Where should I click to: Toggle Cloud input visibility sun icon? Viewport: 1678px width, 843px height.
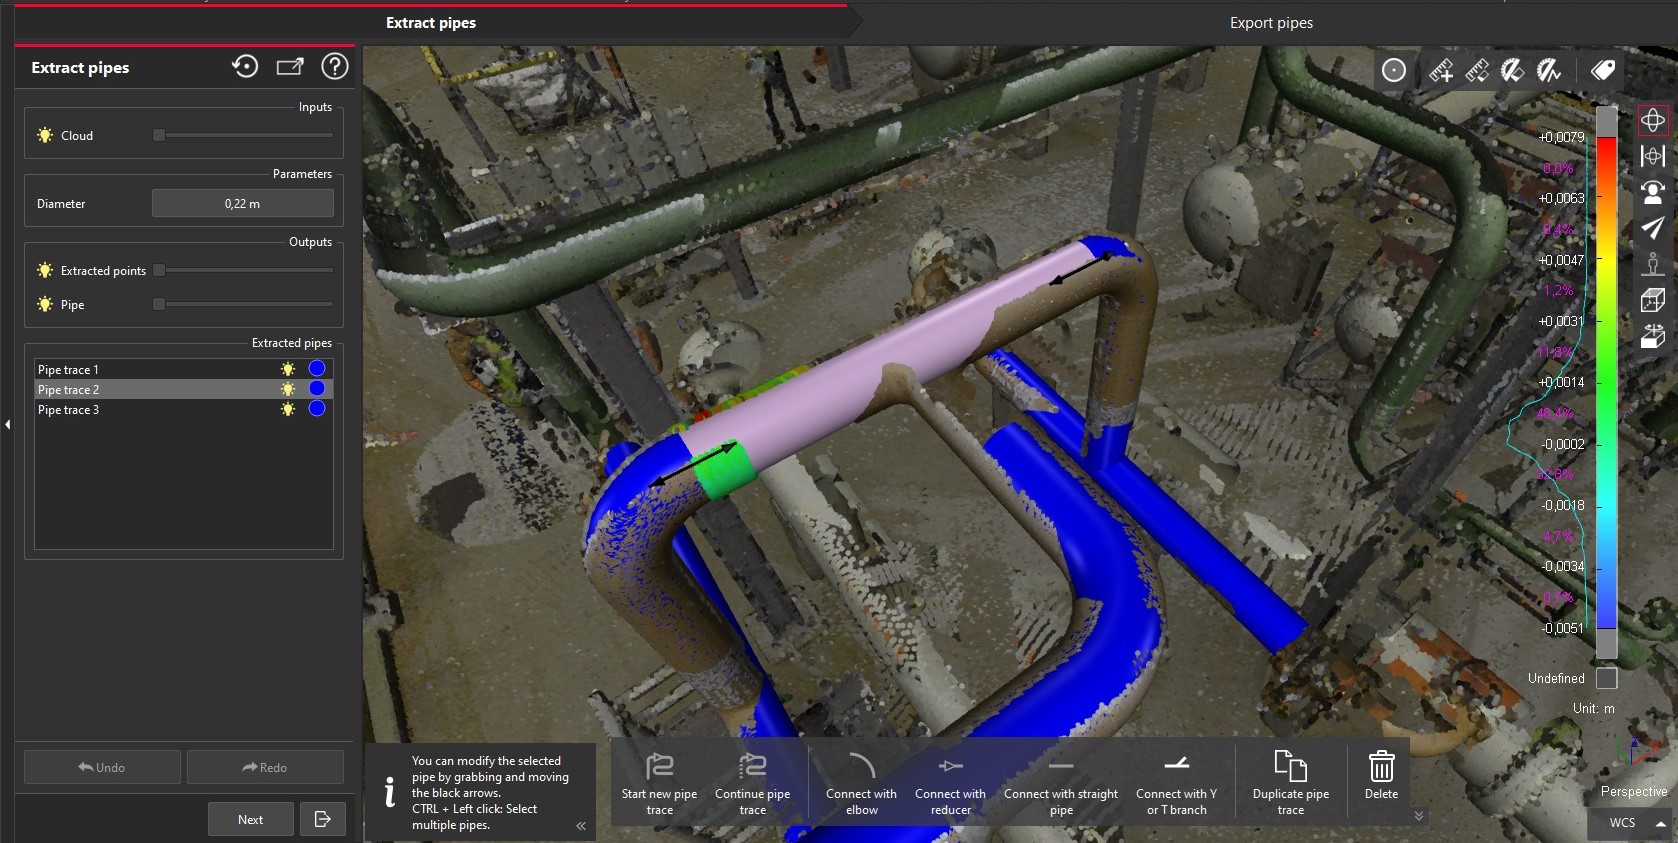pyautogui.click(x=45, y=135)
